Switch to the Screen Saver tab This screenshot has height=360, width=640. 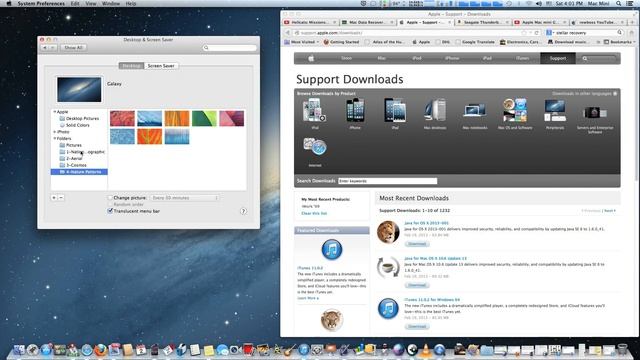pyautogui.click(x=161, y=66)
